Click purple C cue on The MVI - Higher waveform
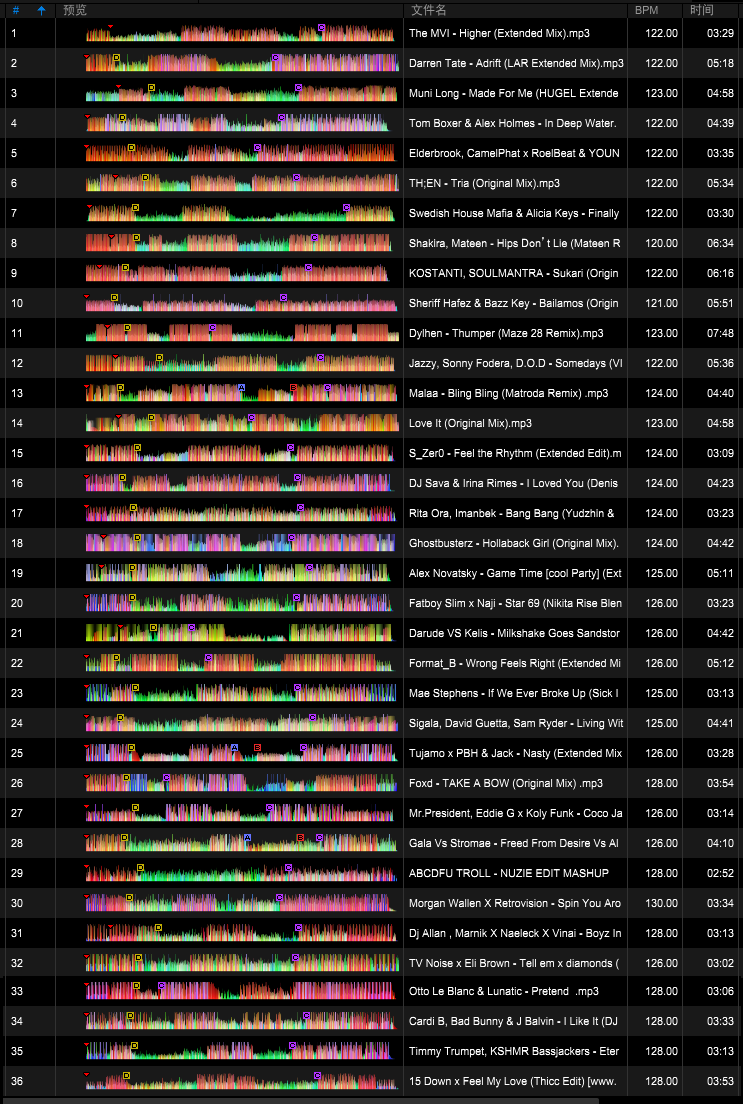 pyautogui.click(x=321, y=27)
